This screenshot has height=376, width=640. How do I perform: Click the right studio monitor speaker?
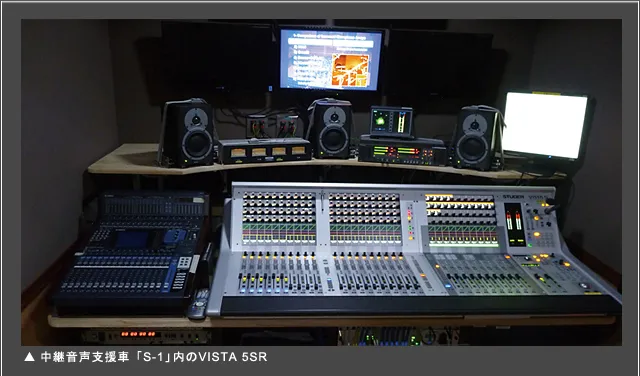click(476, 138)
